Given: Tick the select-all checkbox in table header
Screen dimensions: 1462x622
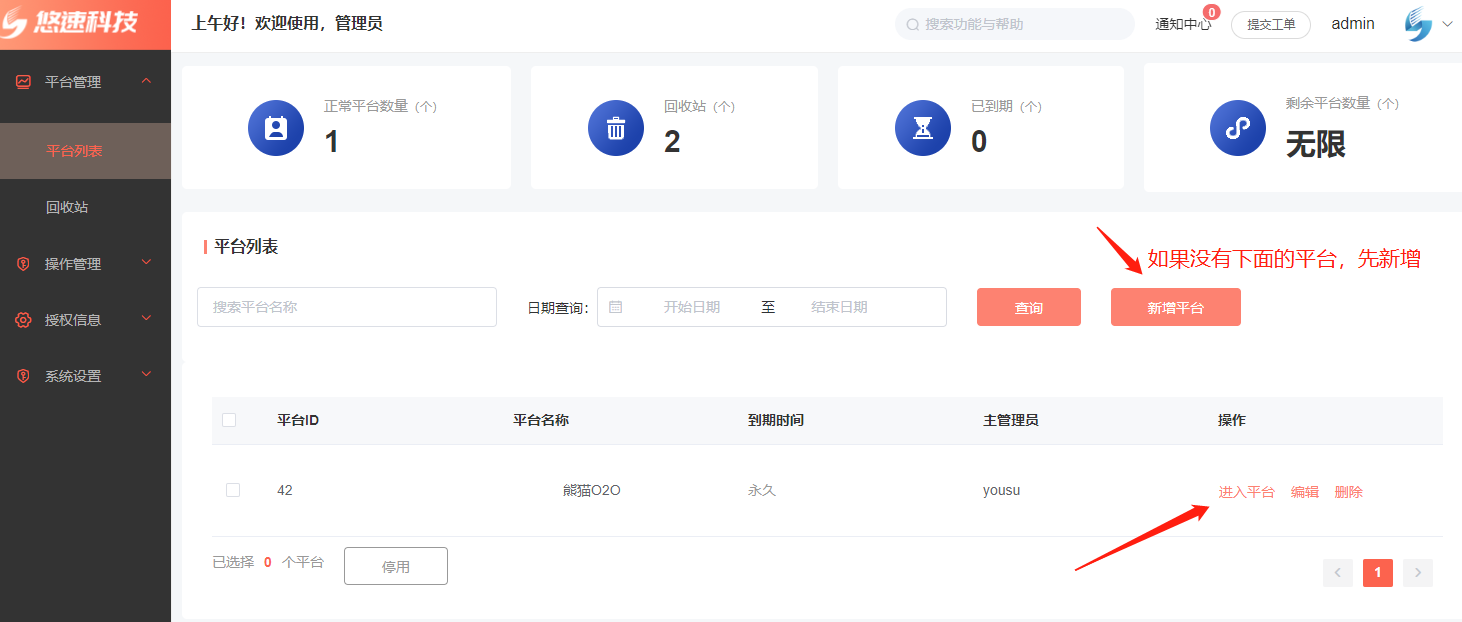Looking at the screenshot, I should click(229, 420).
